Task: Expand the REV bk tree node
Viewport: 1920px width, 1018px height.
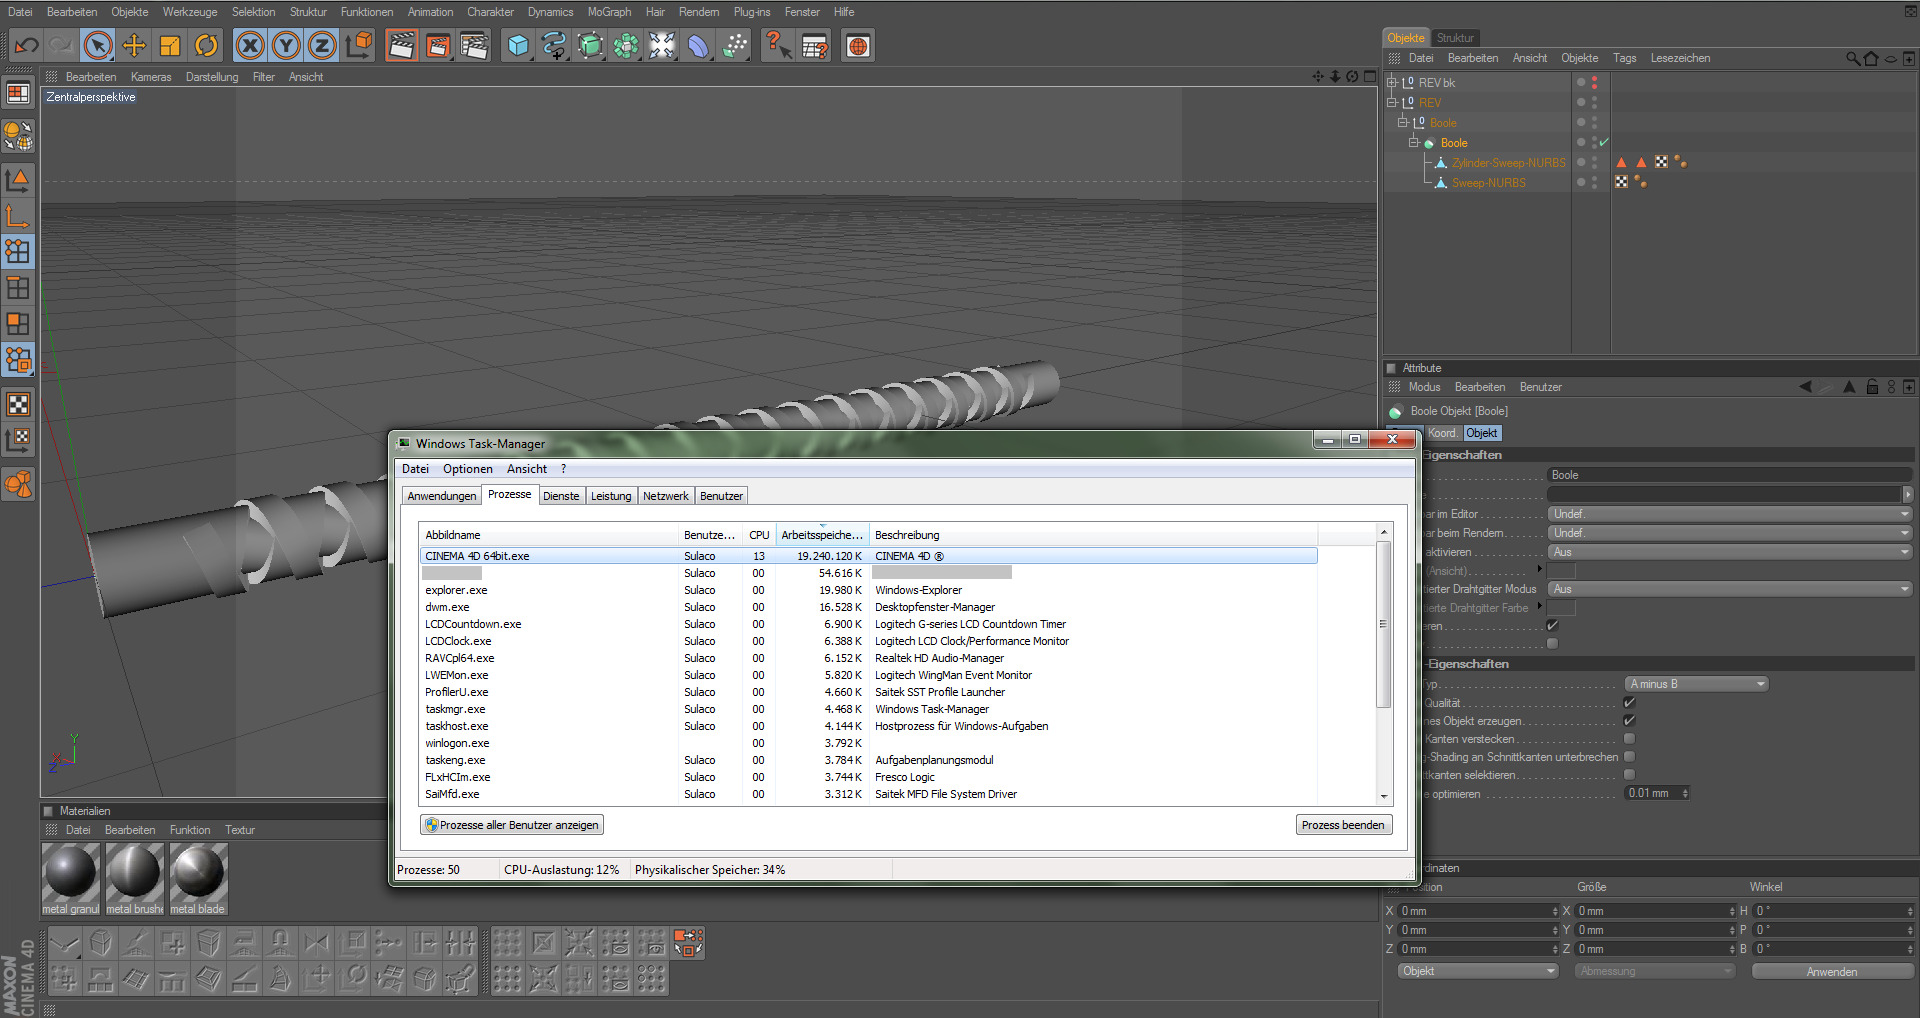Action: [1391, 83]
